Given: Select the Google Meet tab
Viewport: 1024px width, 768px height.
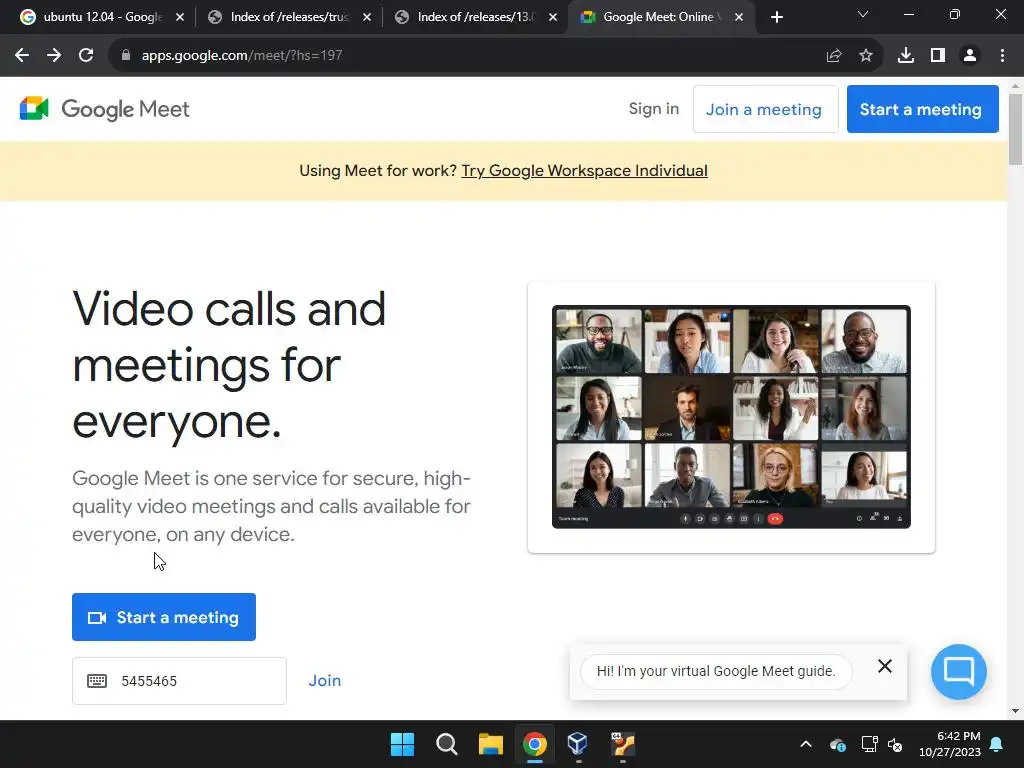Looking at the screenshot, I should tap(662, 17).
